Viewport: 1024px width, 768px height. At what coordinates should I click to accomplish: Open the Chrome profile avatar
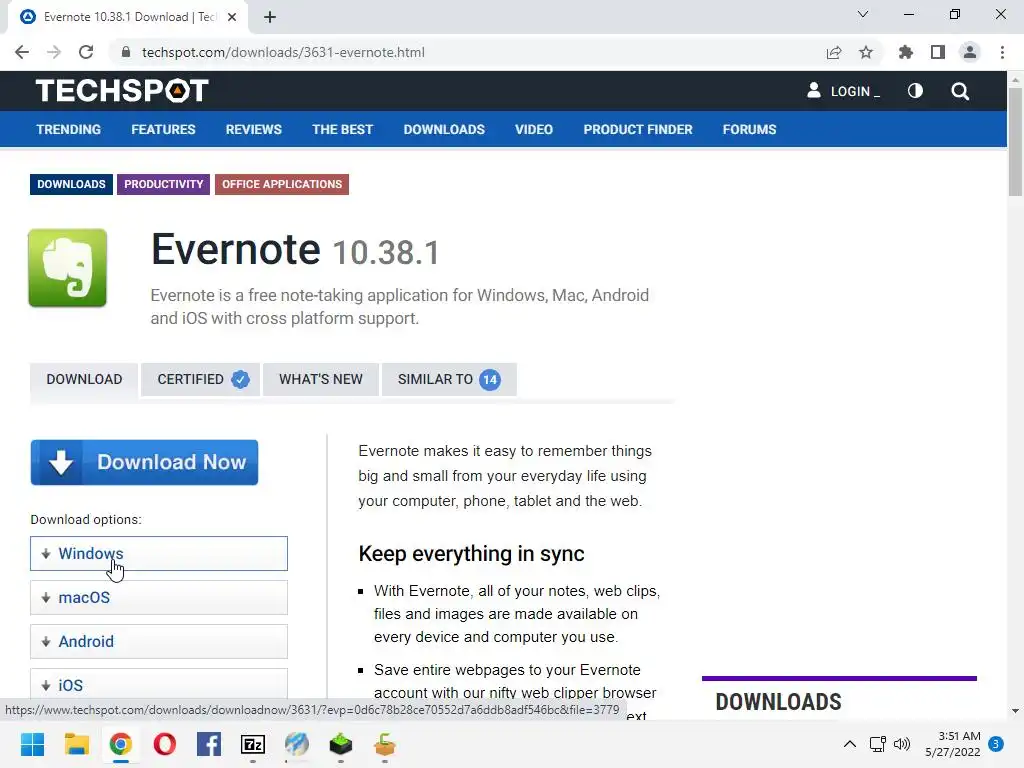(970, 52)
